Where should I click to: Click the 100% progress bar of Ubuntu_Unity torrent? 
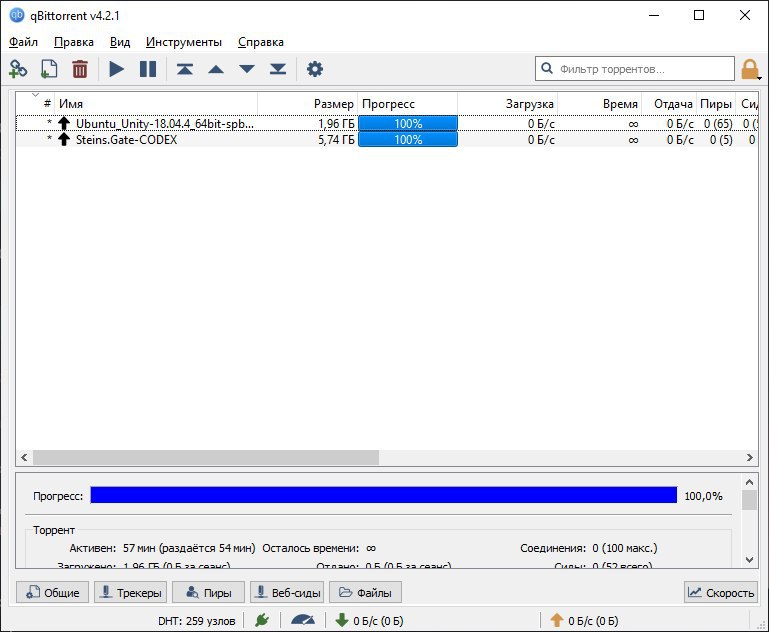click(x=408, y=124)
